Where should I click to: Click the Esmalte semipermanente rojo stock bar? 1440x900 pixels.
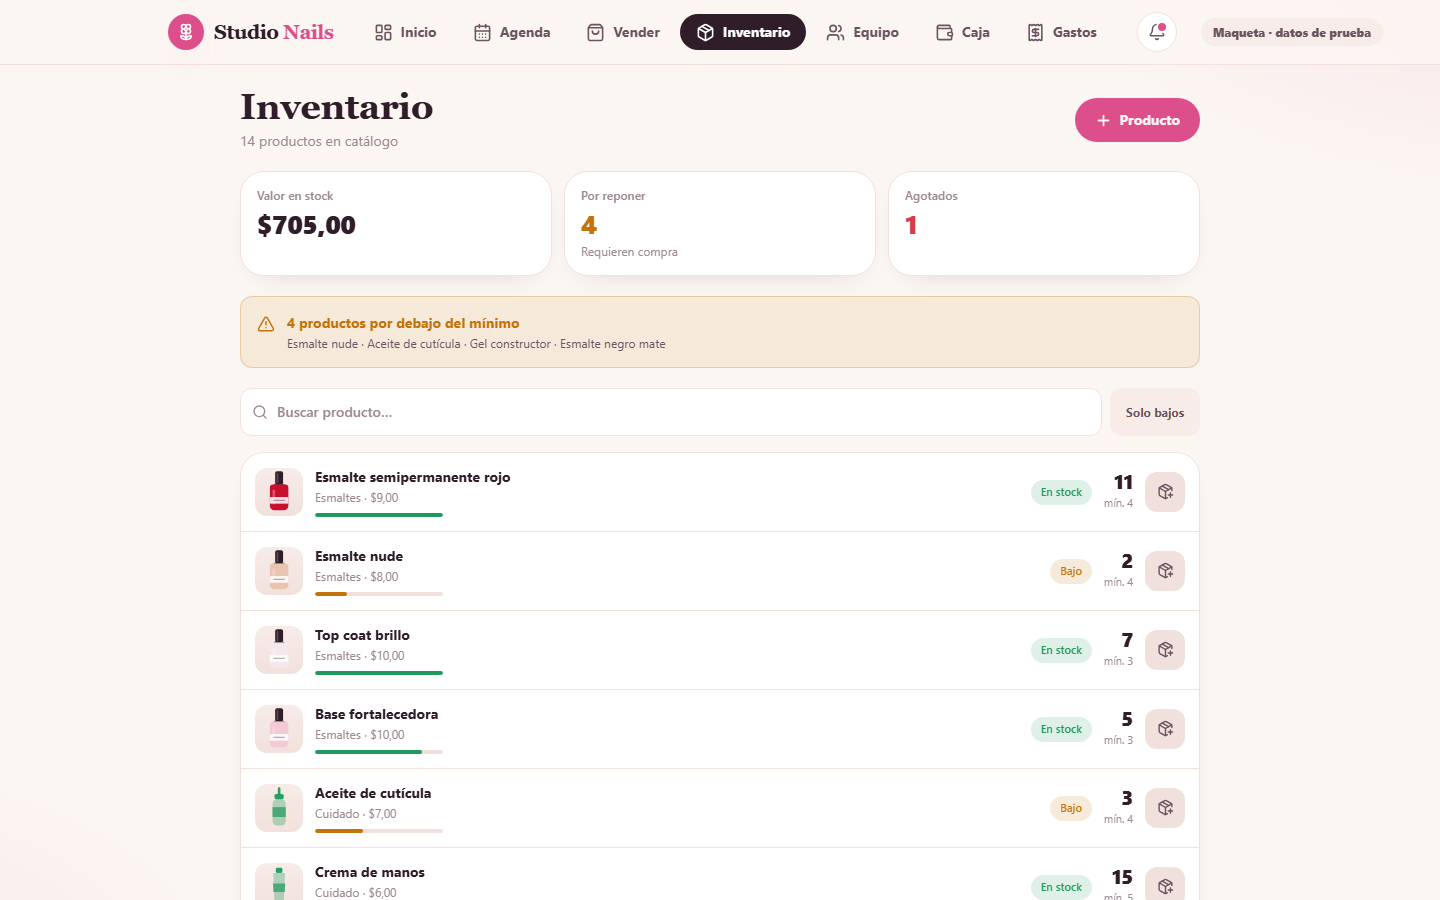tap(379, 515)
